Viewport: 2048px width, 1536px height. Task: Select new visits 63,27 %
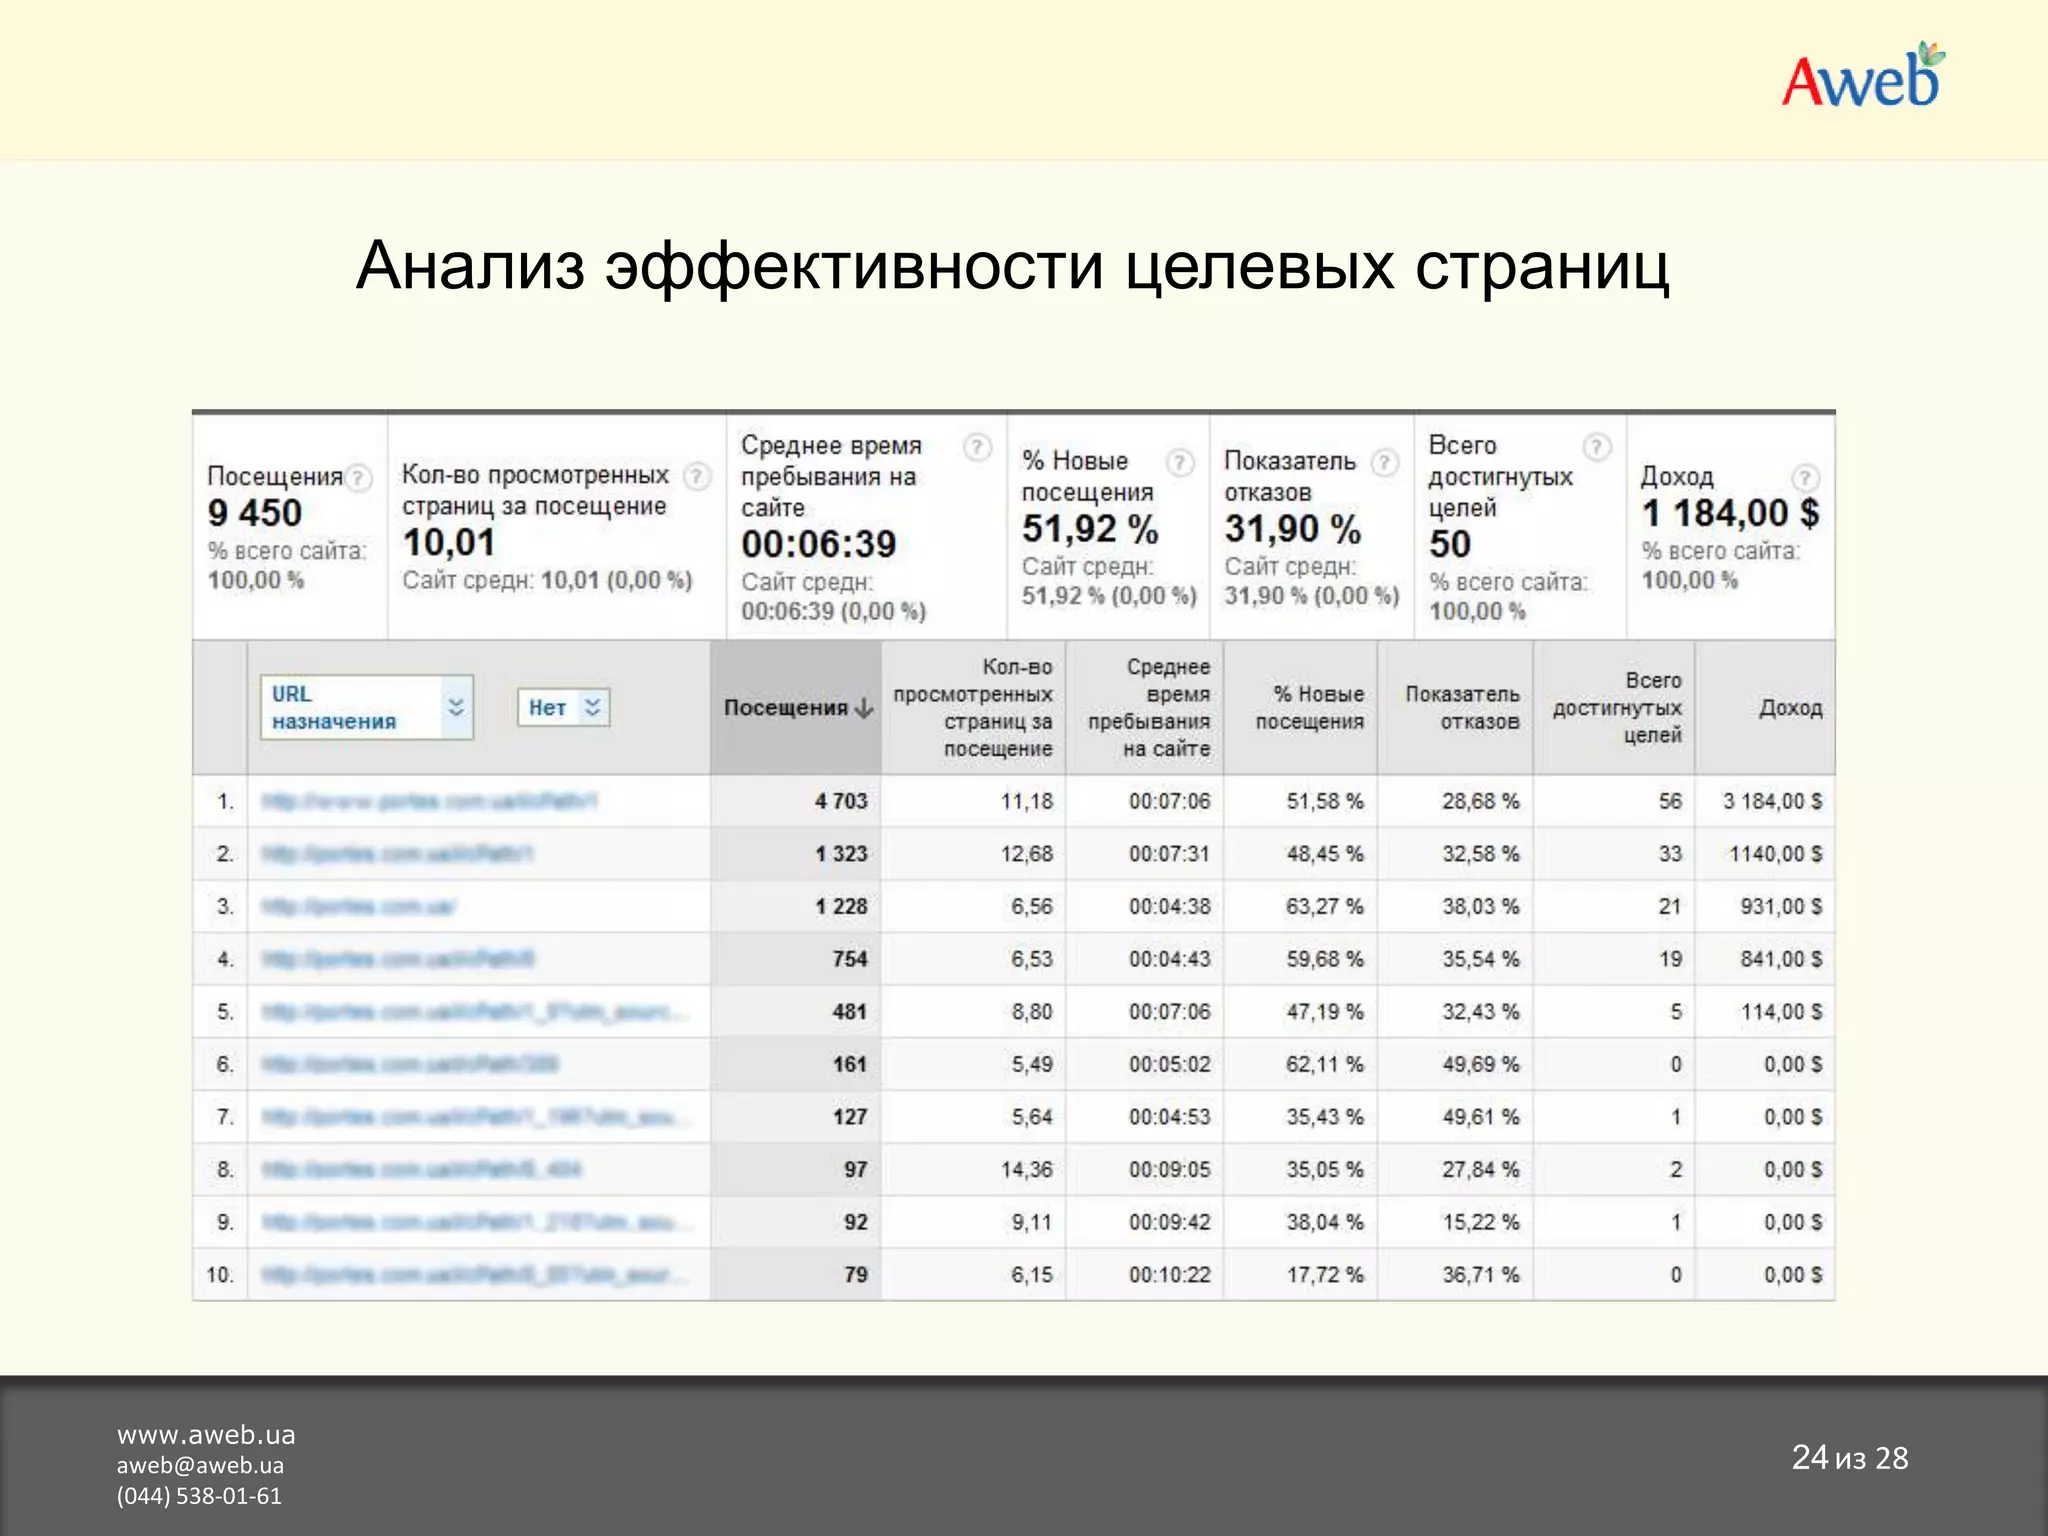[1325, 907]
